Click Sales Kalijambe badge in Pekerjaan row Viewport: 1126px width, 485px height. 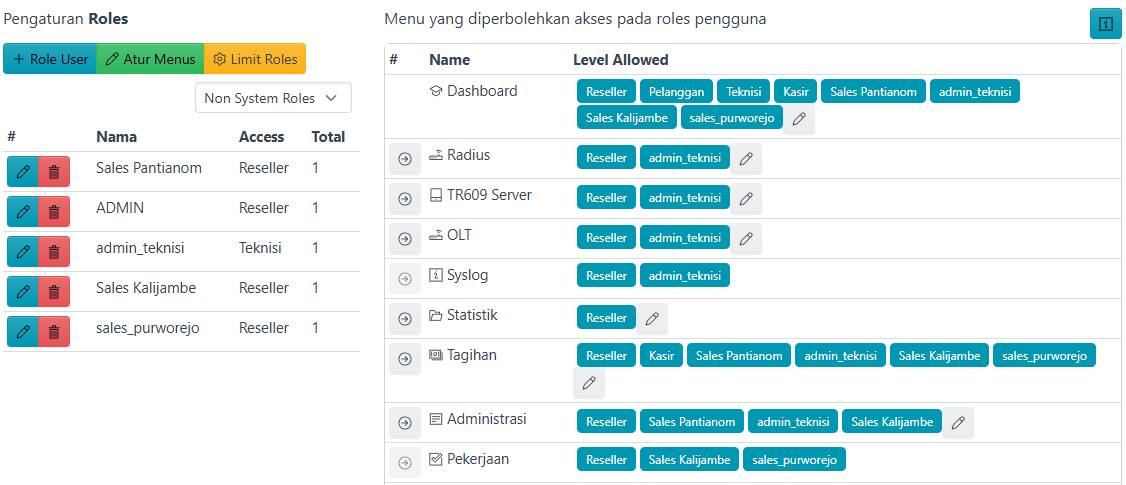pos(689,460)
